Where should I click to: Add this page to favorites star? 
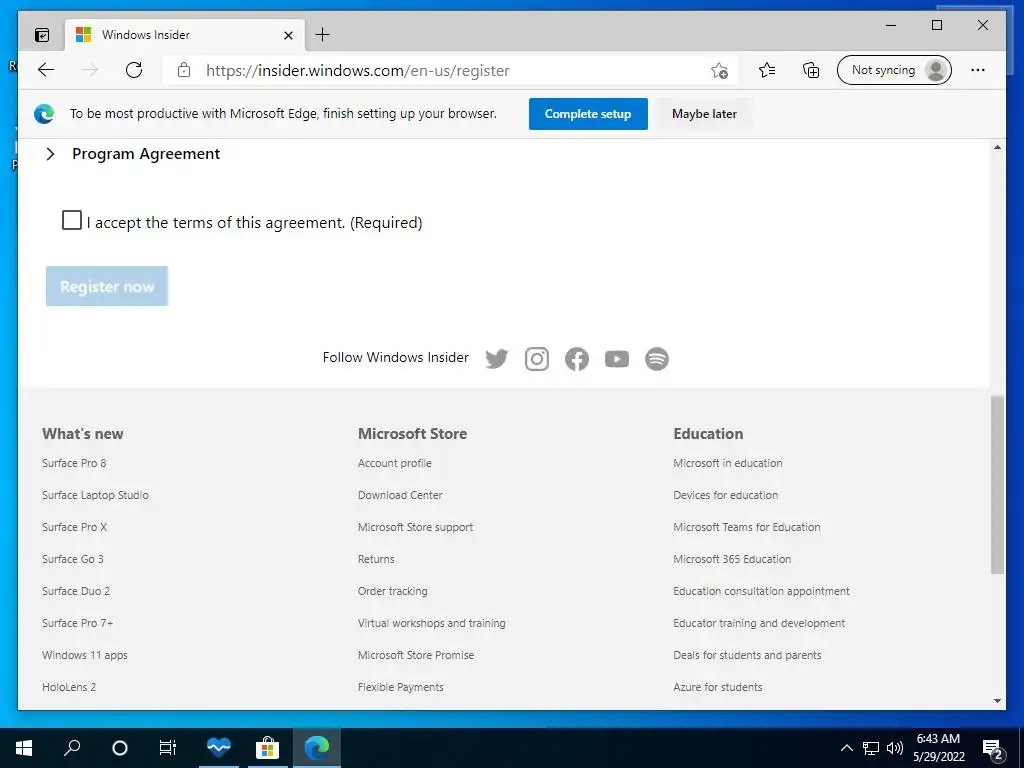point(719,71)
